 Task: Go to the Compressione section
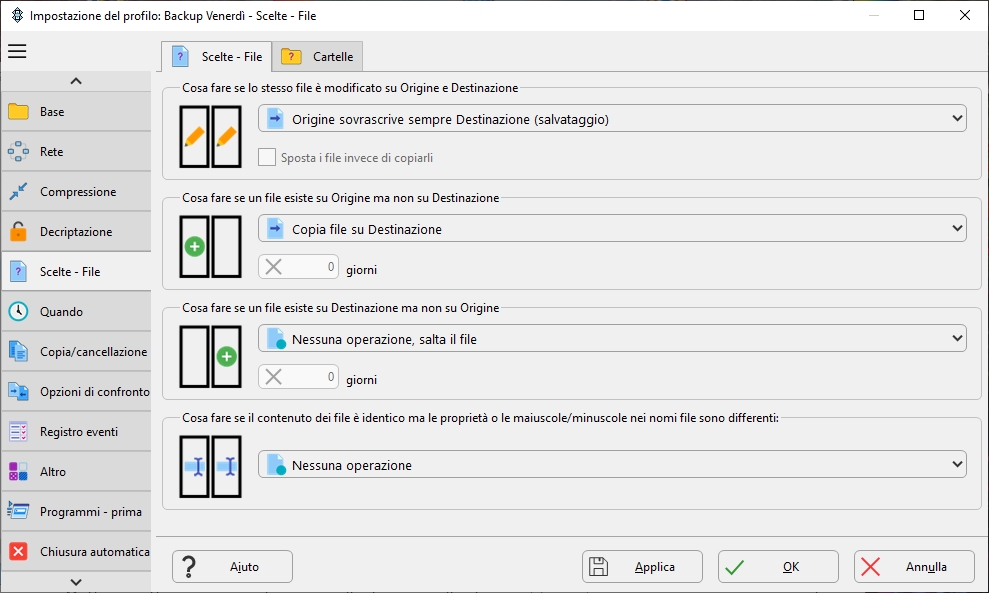76,192
